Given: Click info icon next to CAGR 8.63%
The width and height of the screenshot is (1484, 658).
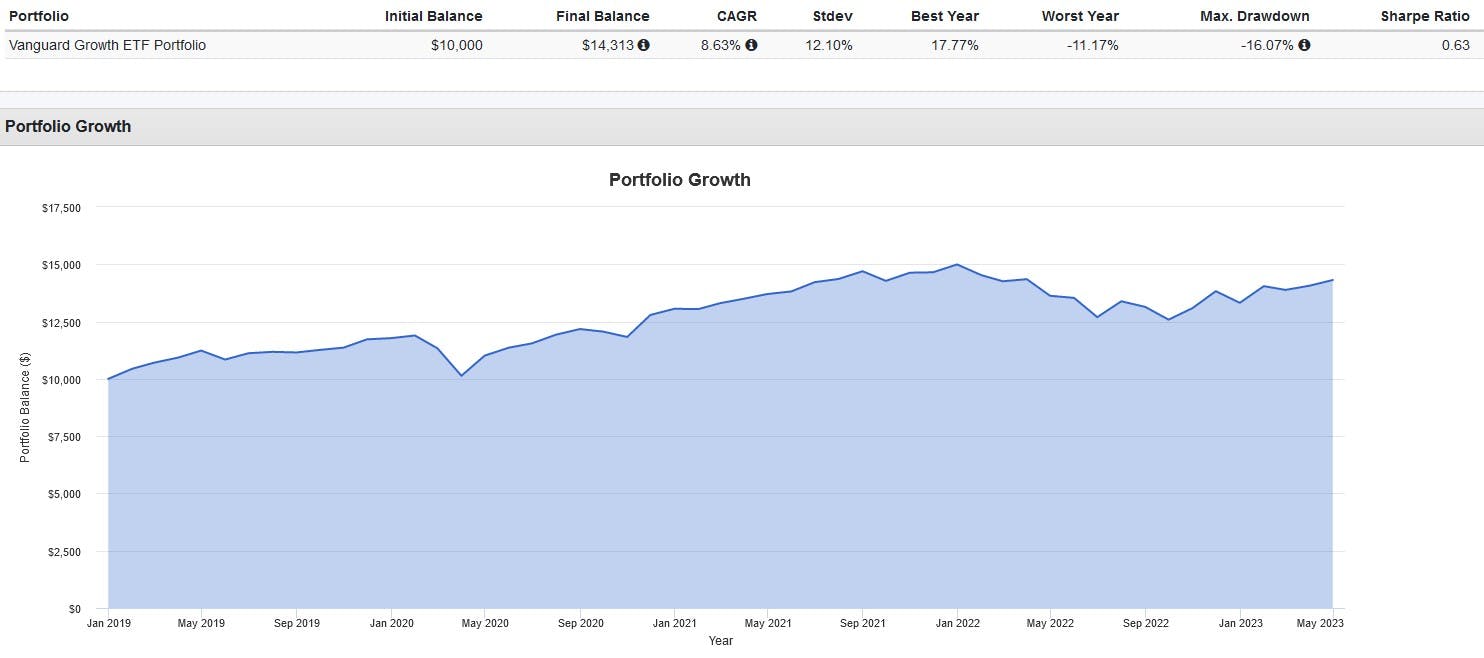Looking at the screenshot, I should [752, 45].
